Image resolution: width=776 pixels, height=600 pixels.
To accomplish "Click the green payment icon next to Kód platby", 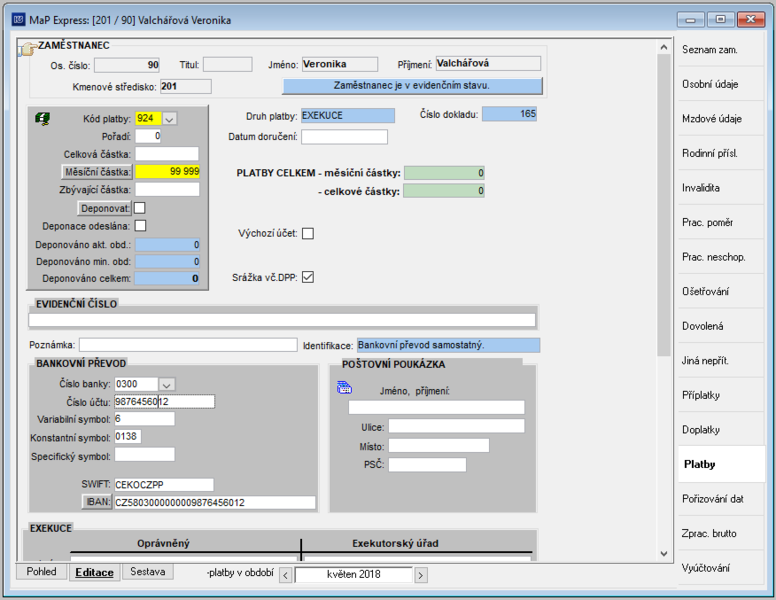I will click(43, 119).
